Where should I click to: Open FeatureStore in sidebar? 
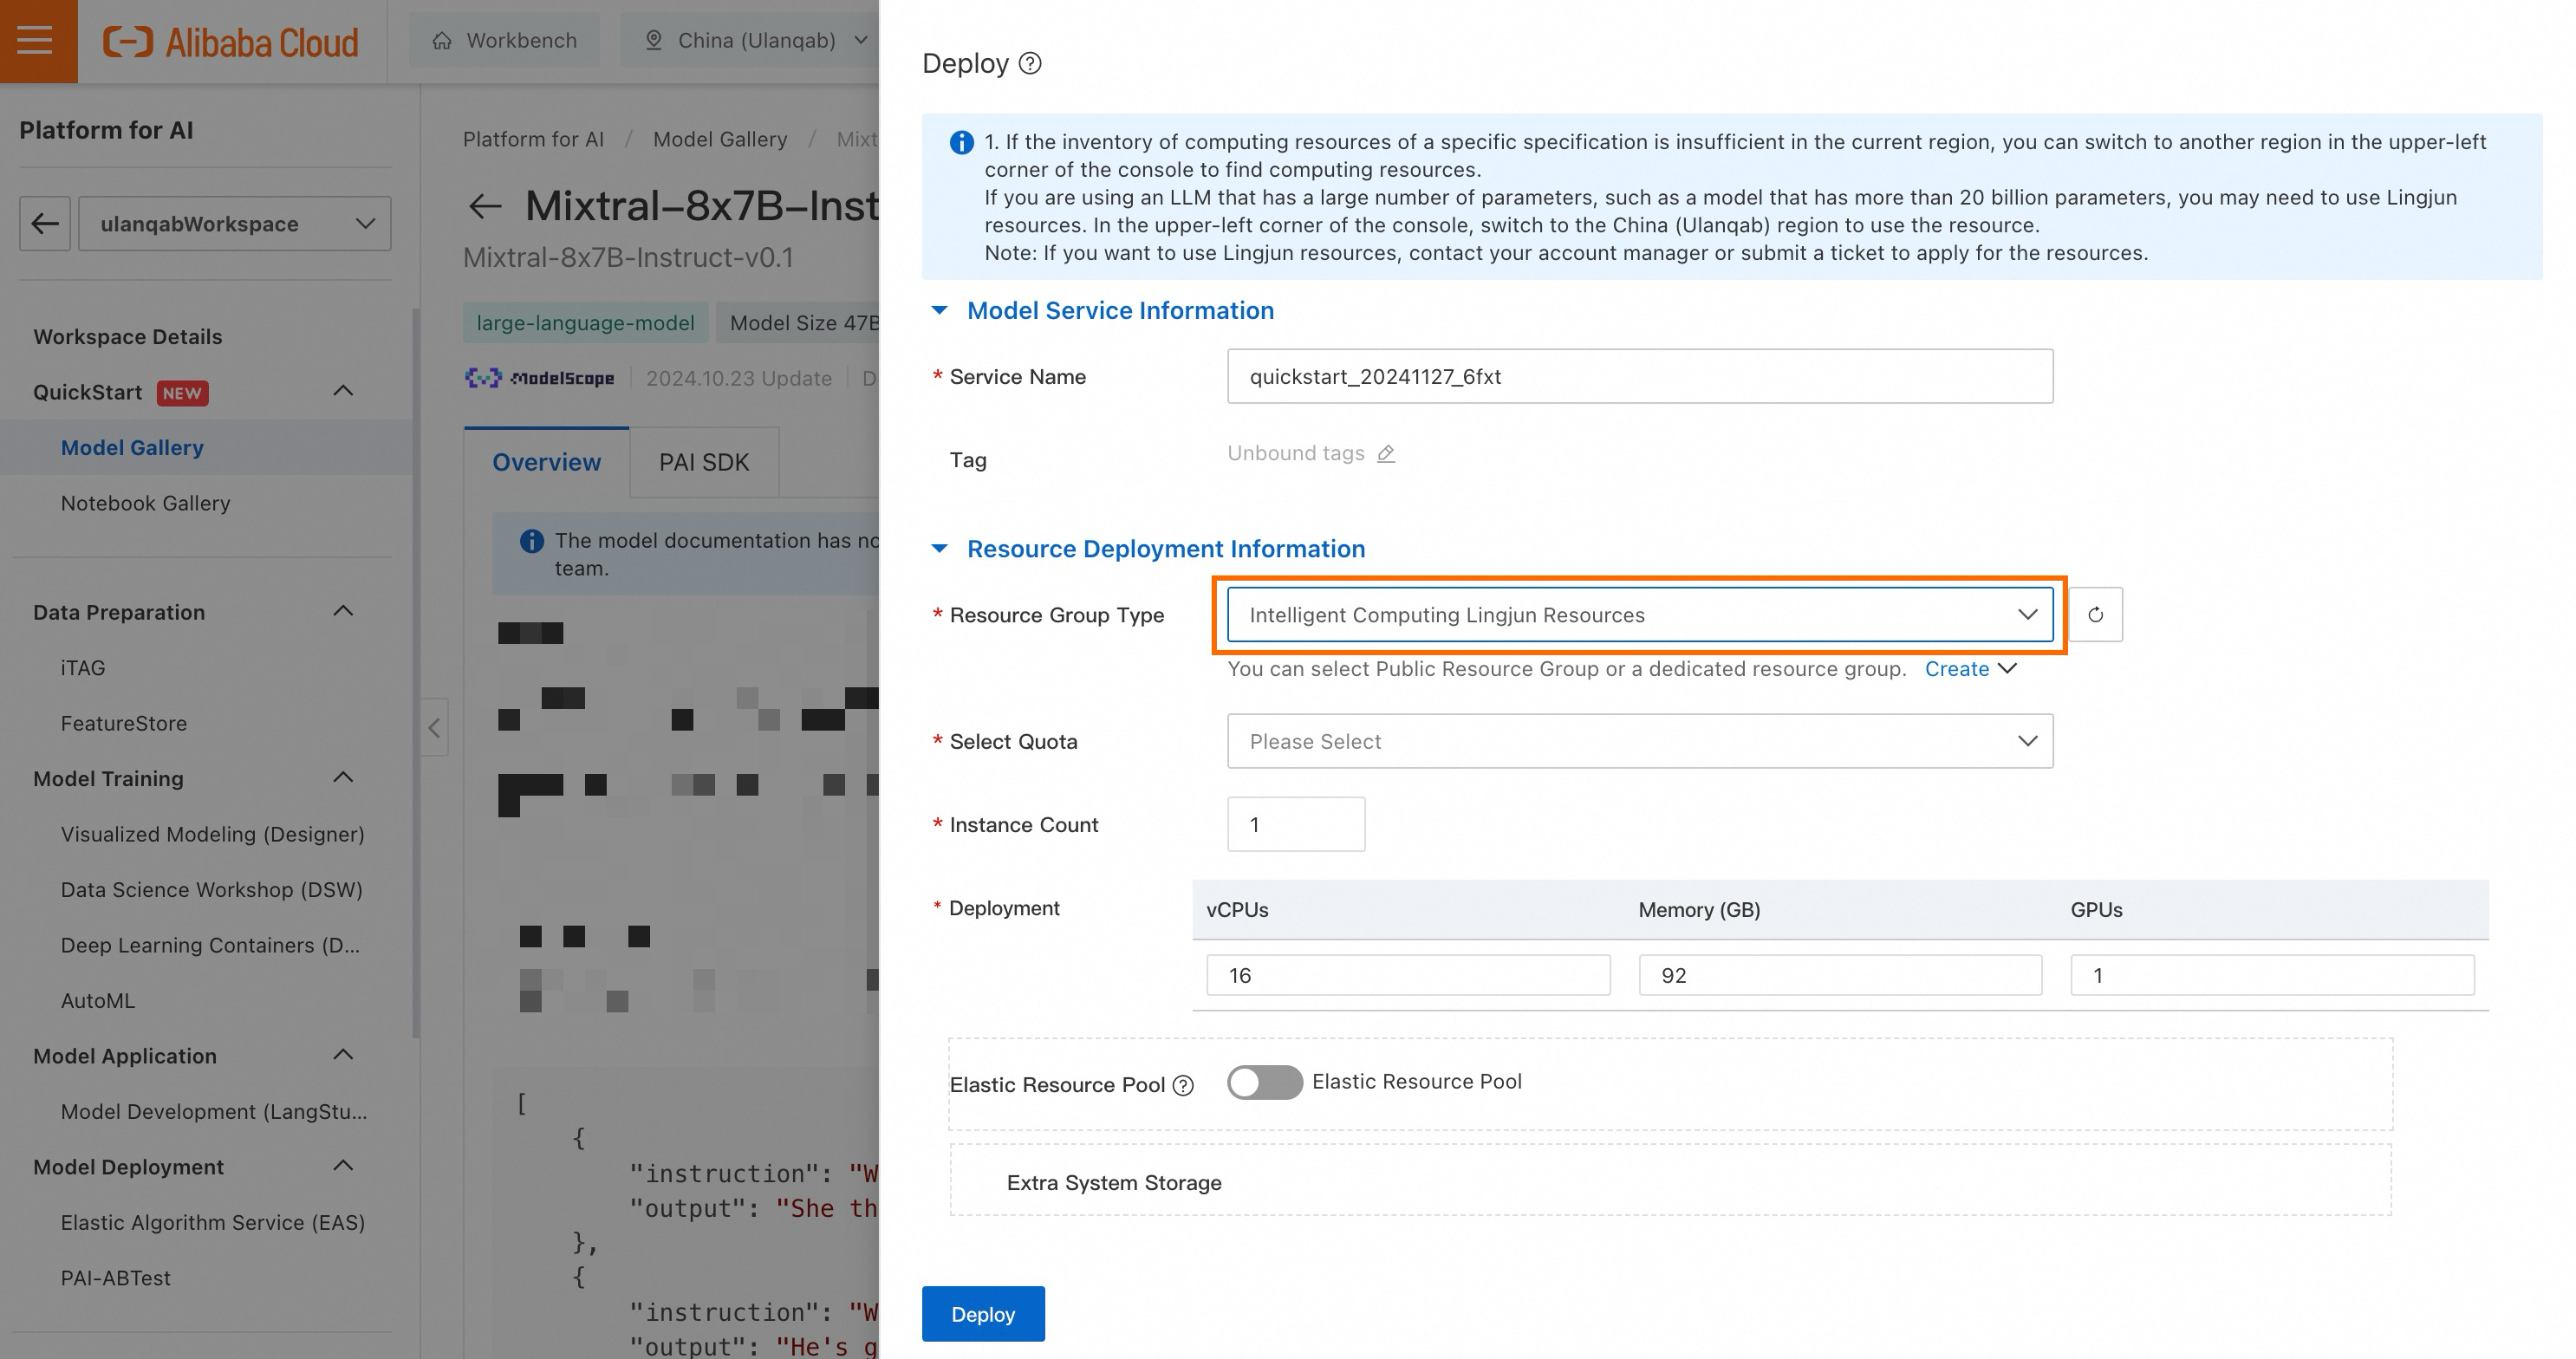tap(124, 723)
